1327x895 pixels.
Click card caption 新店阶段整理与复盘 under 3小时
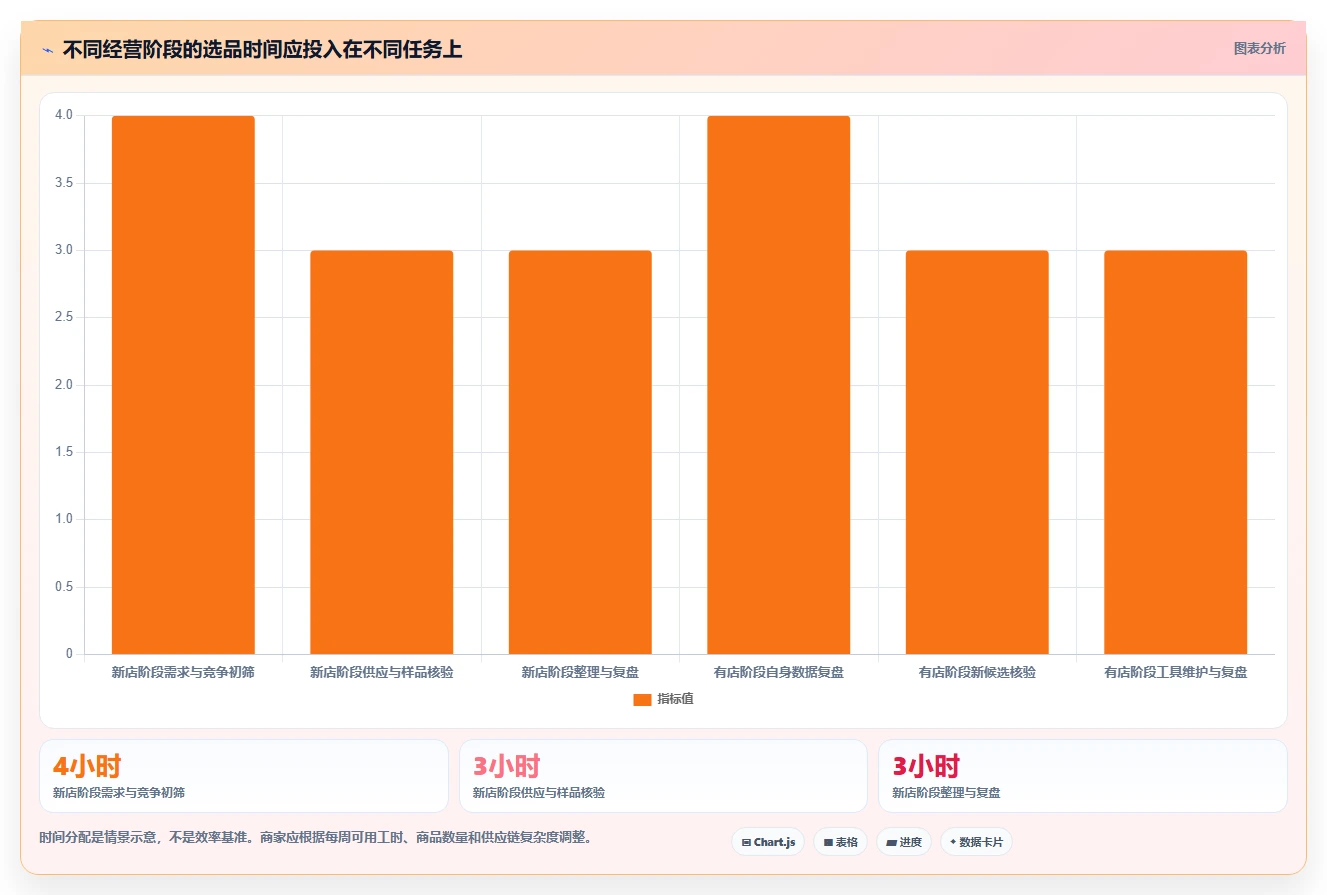point(946,793)
